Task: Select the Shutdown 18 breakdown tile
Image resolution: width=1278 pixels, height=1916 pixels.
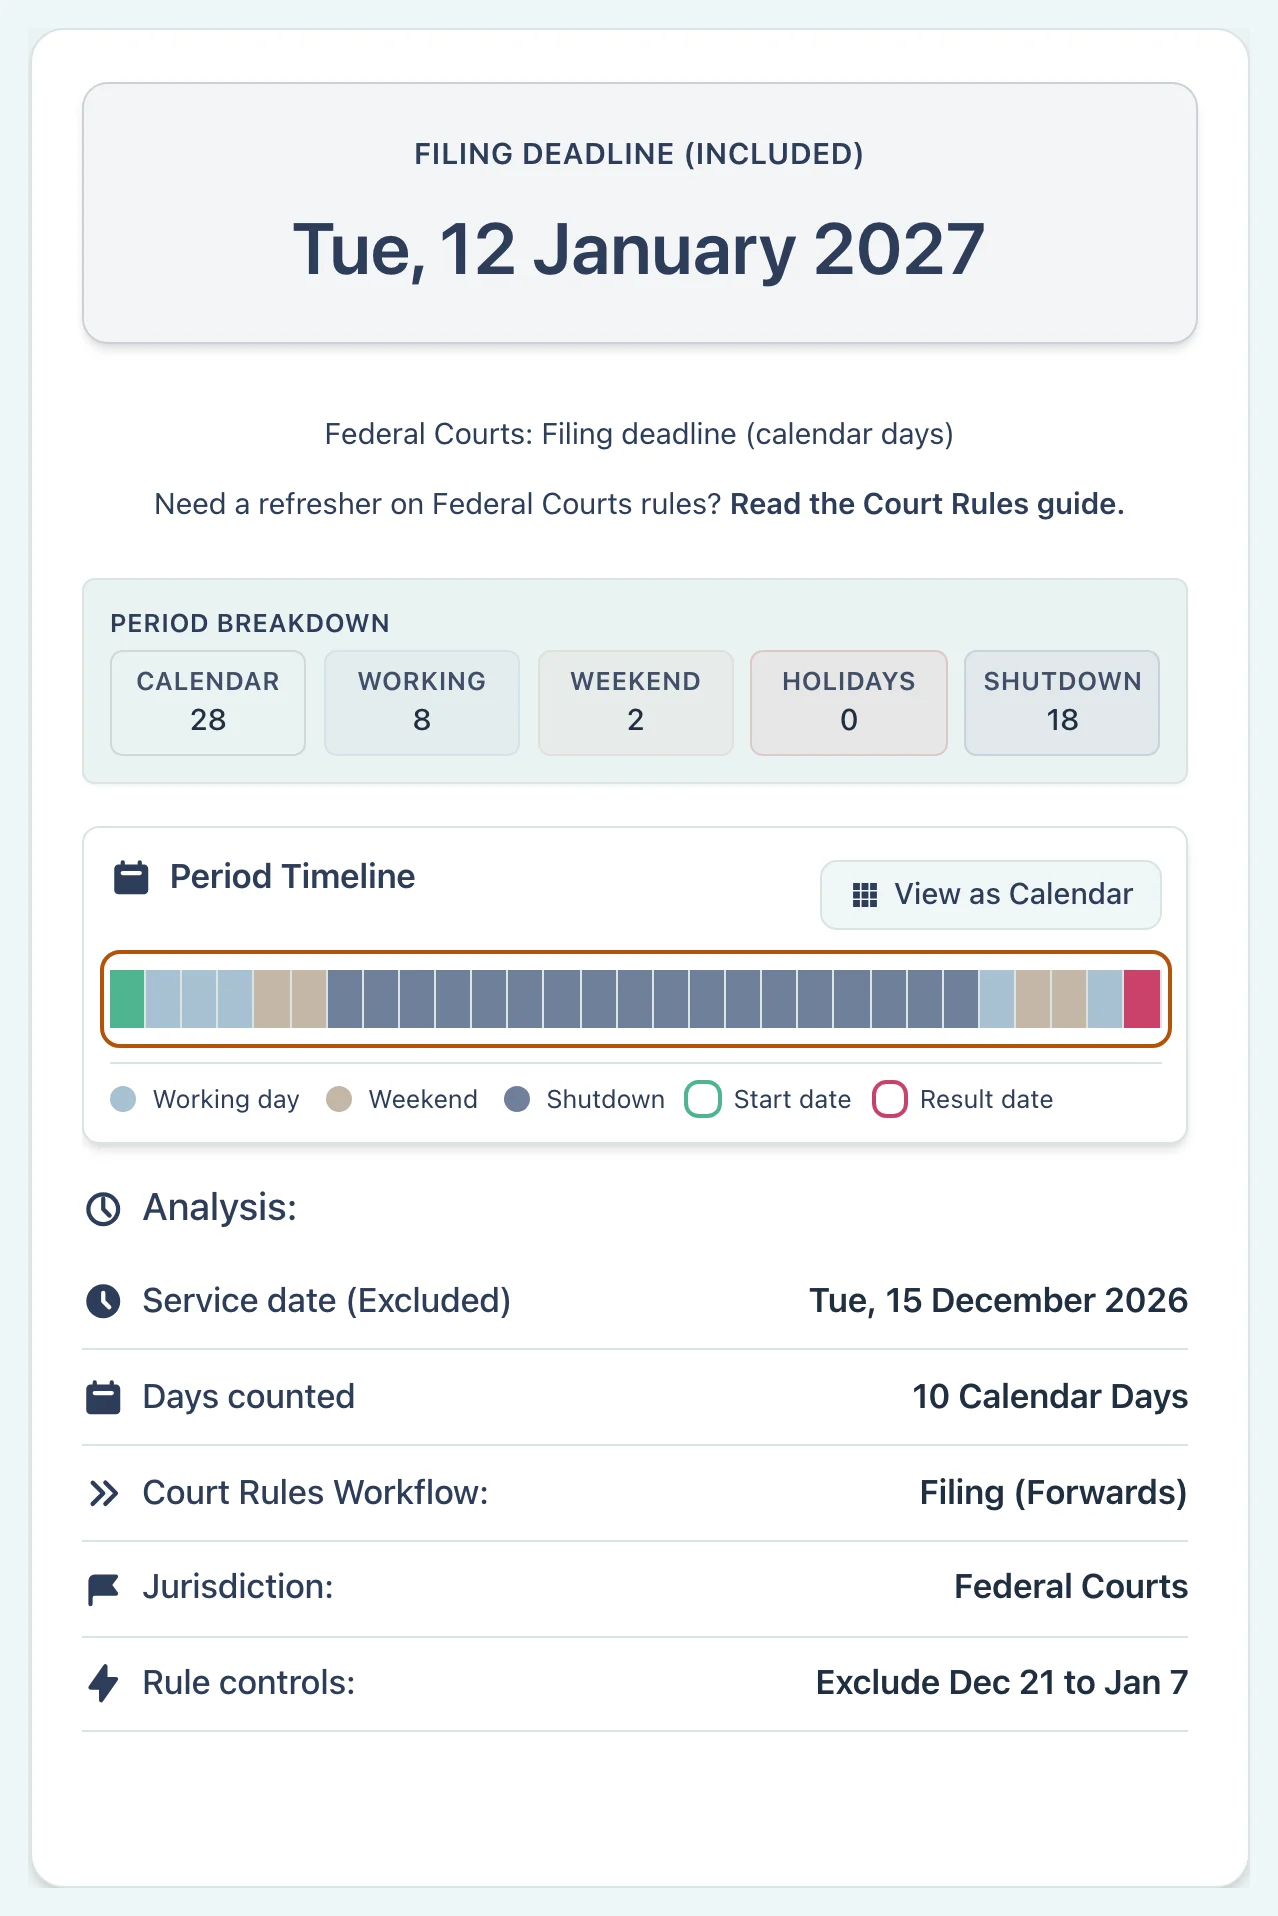Action: (x=1062, y=702)
